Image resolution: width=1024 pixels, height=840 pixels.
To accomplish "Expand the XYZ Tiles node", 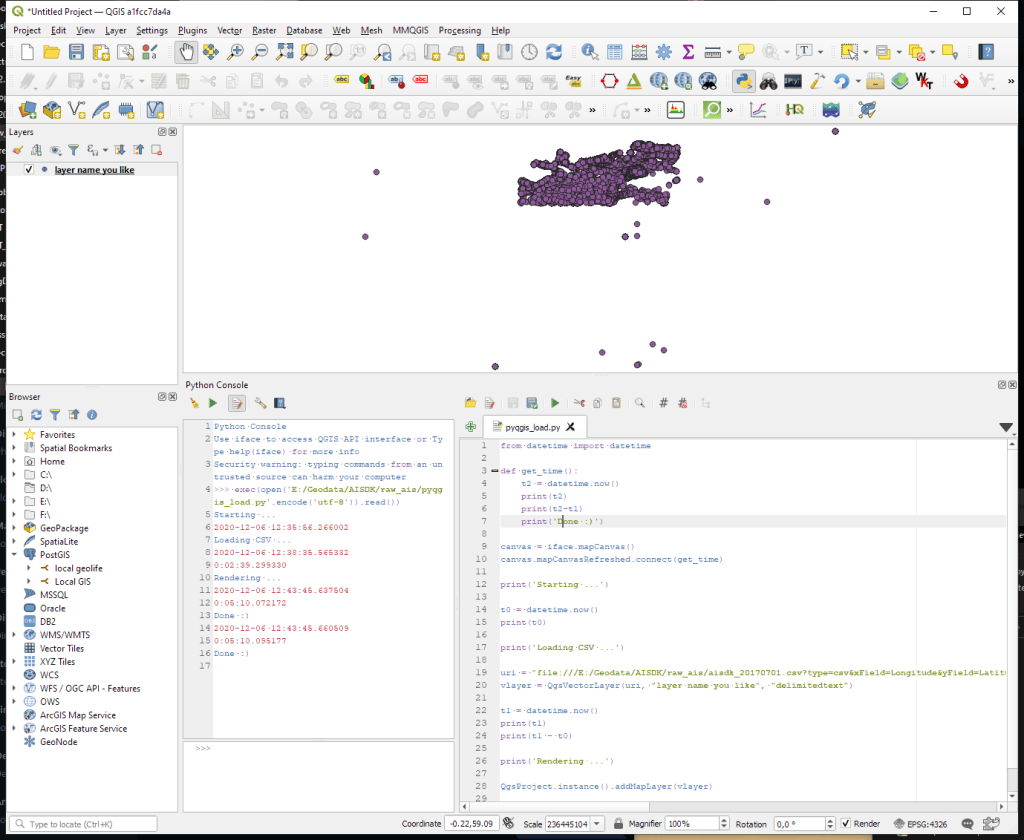I will click(x=14, y=662).
